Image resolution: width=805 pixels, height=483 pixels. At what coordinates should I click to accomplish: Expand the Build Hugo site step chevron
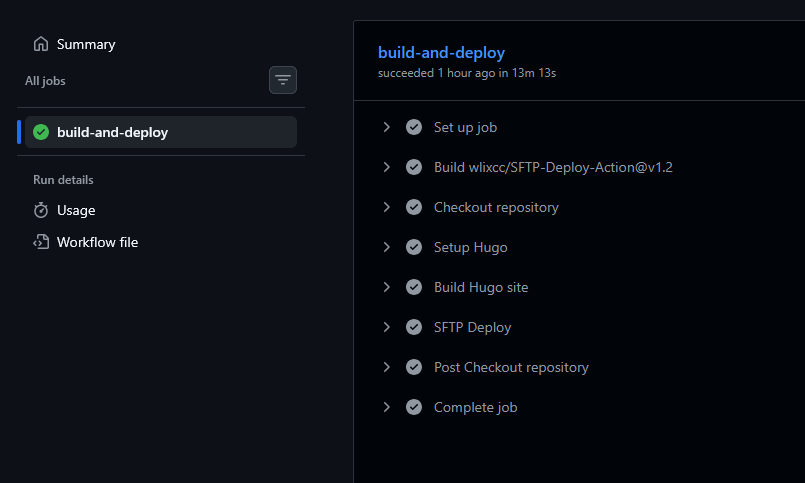tap(387, 287)
